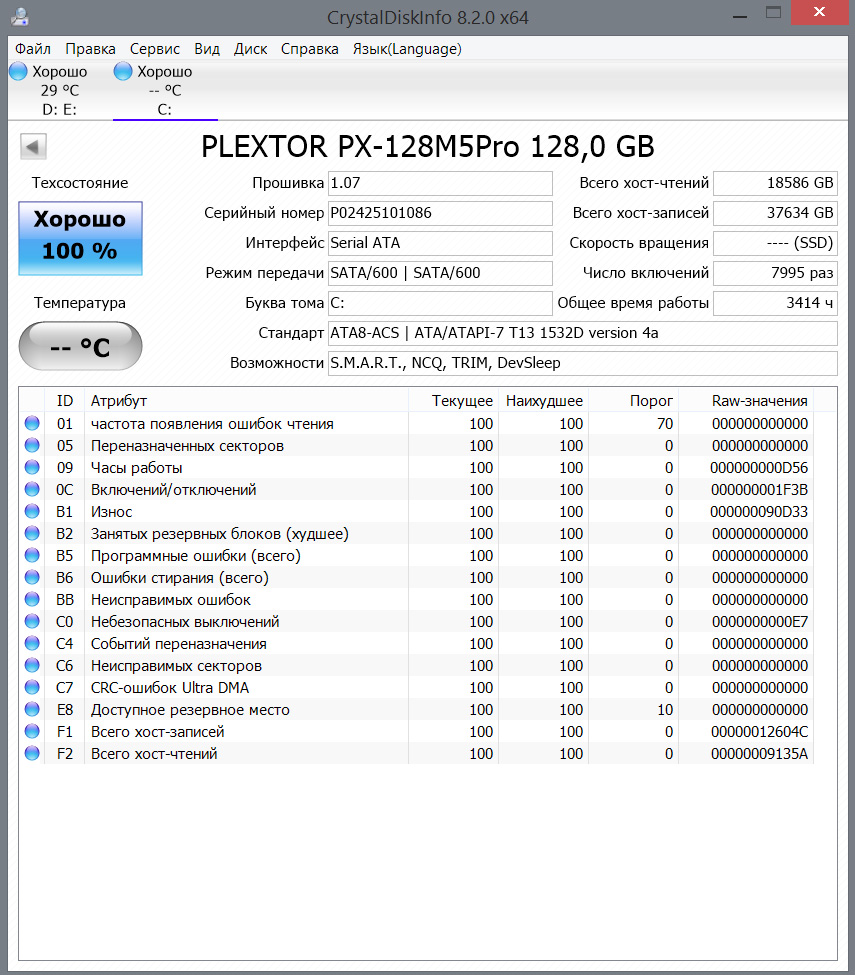This screenshot has height=975, width=855.
Task: Click the interface field Serial ATA
Action: coord(440,243)
